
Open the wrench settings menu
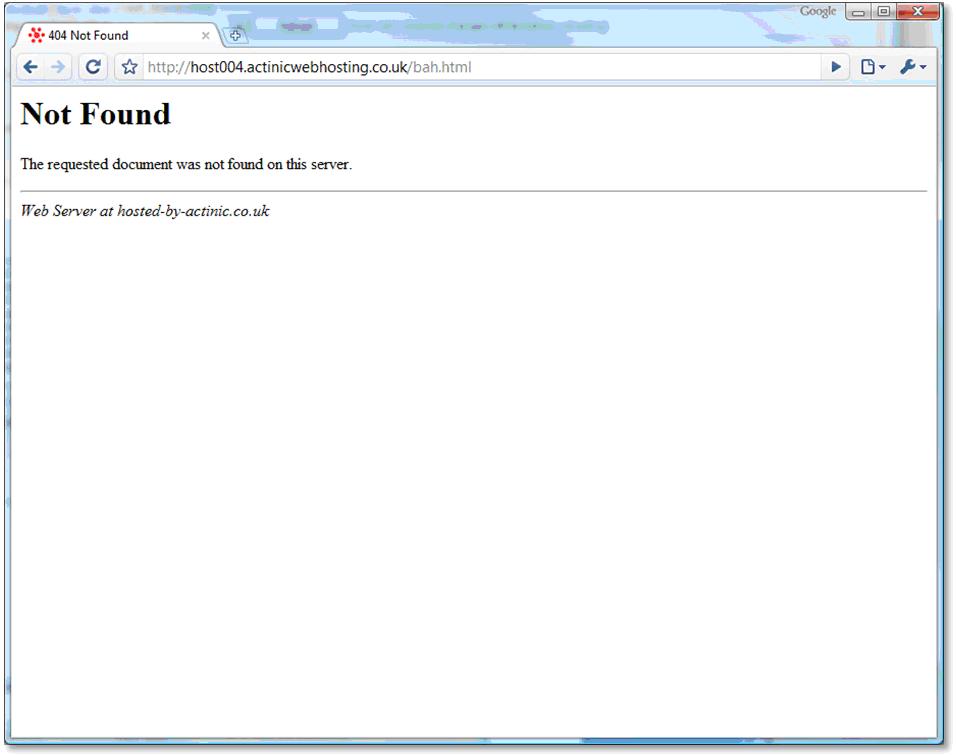tap(912, 67)
